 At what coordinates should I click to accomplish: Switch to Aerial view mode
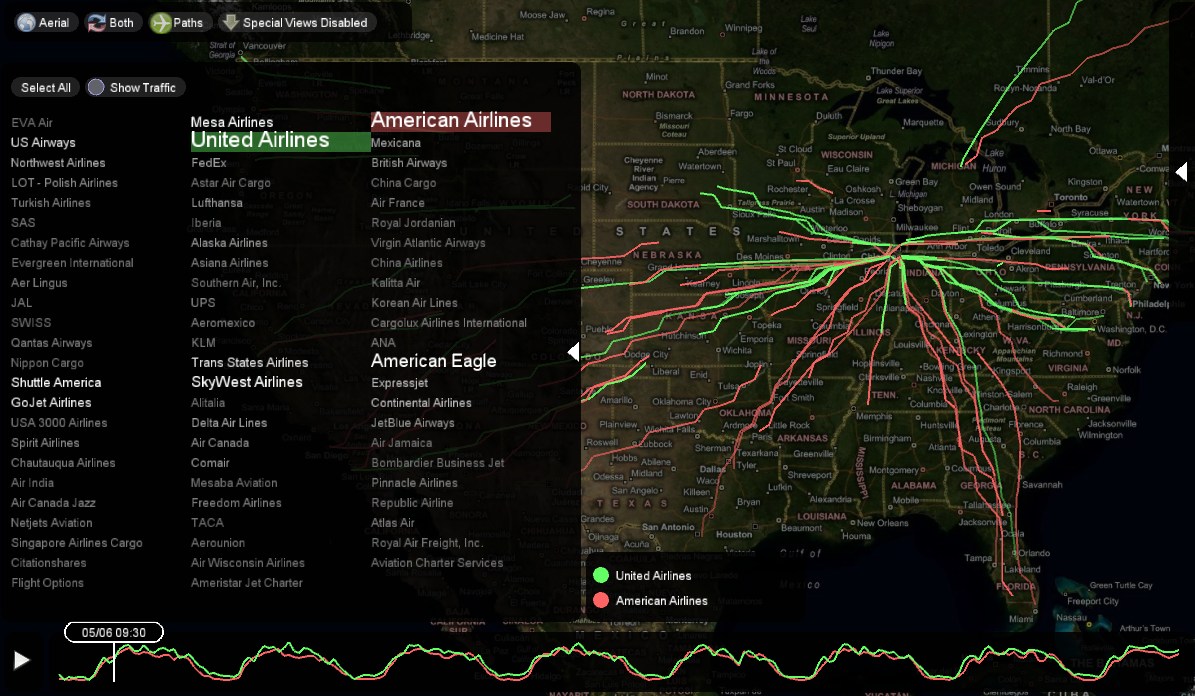pos(44,23)
